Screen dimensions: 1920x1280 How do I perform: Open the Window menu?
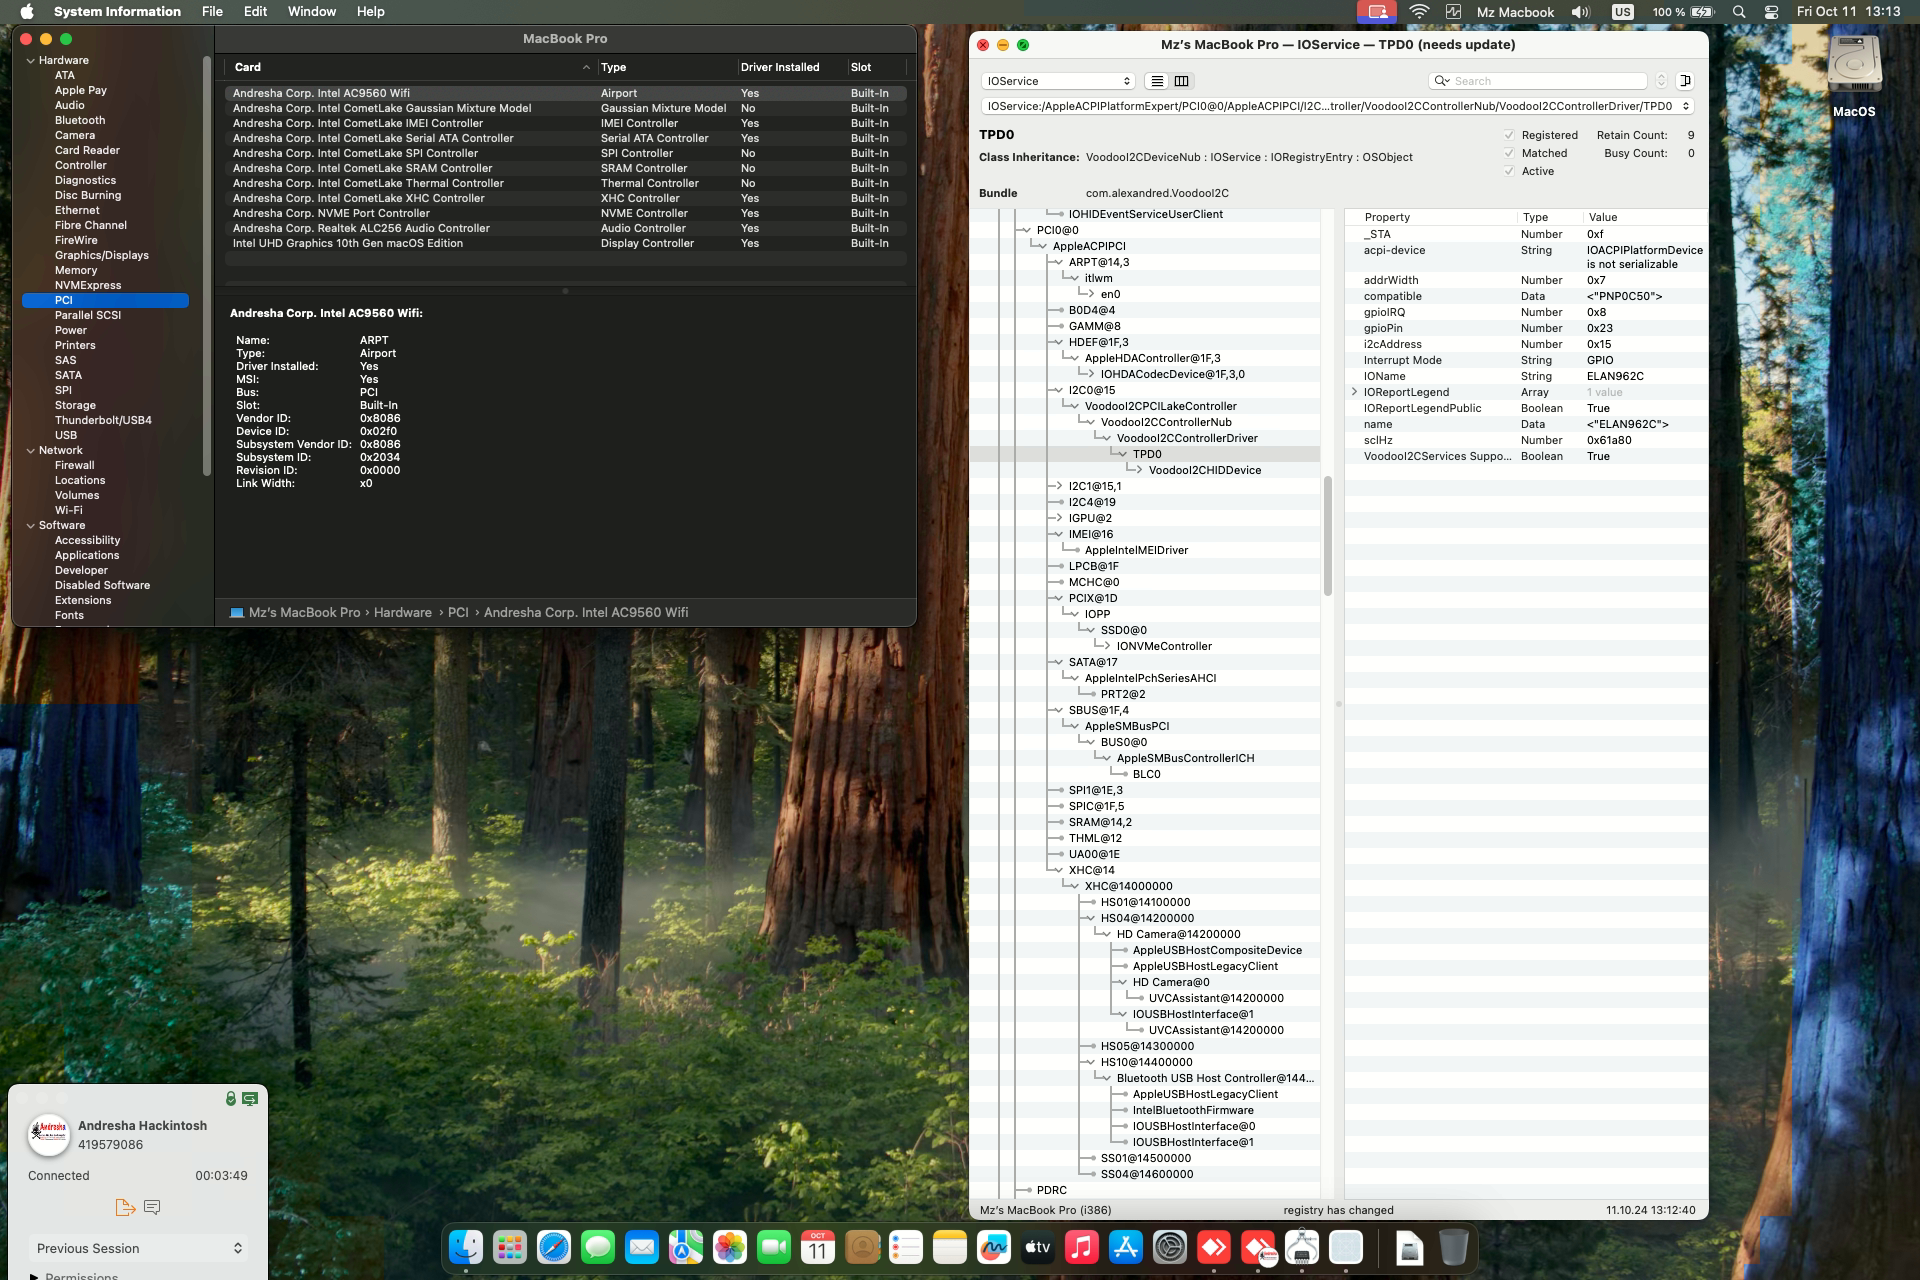[312, 12]
